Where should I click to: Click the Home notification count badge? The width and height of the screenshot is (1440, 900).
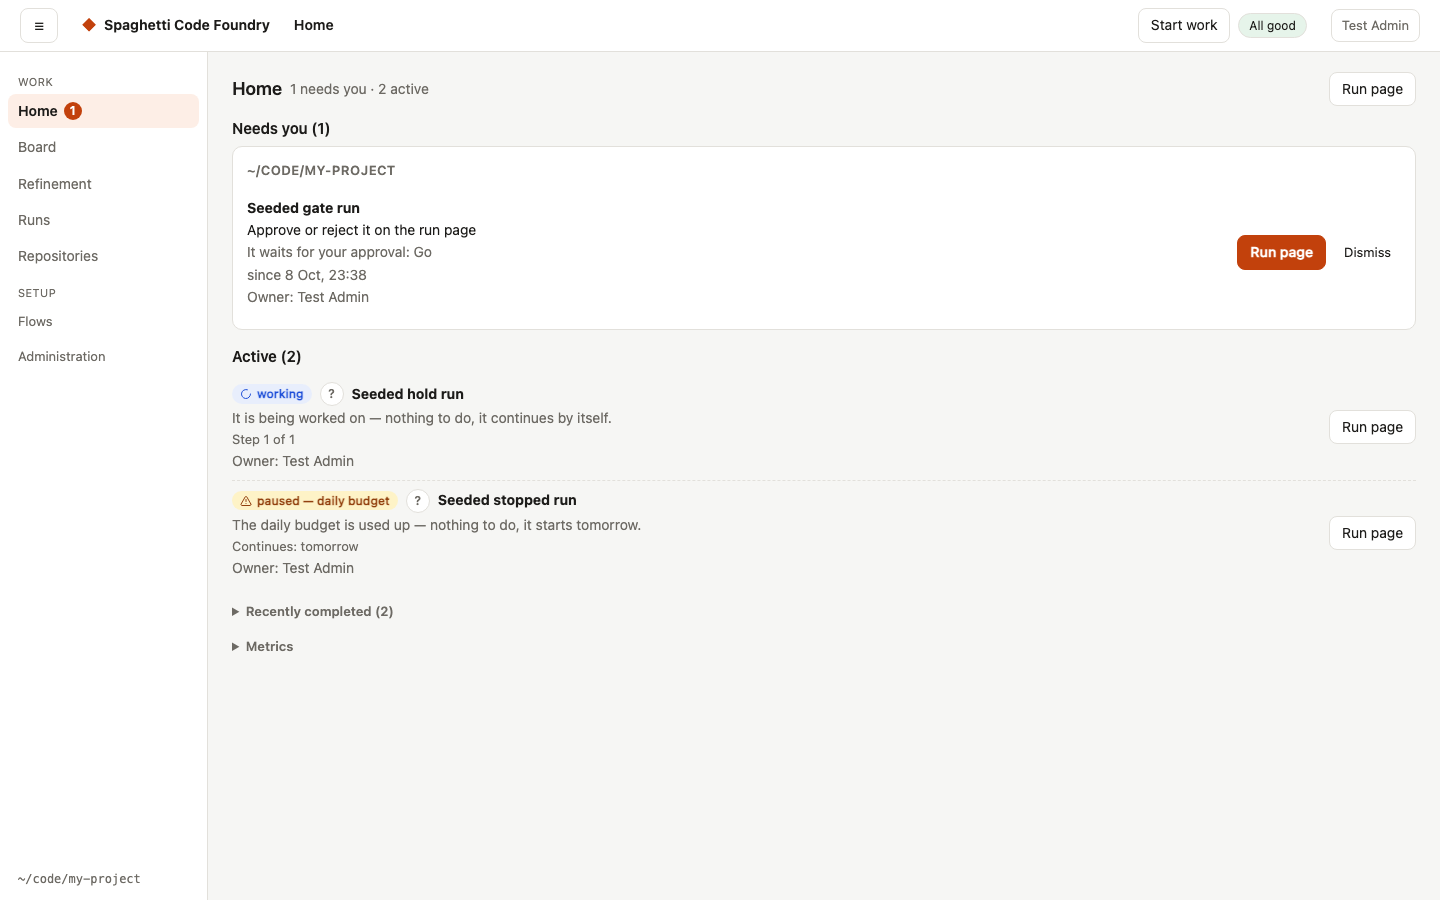[x=73, y=111]
